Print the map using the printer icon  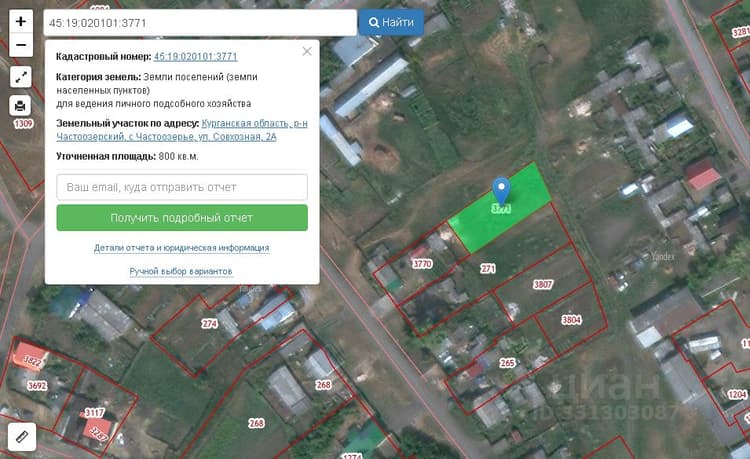(x=21, y=106)
